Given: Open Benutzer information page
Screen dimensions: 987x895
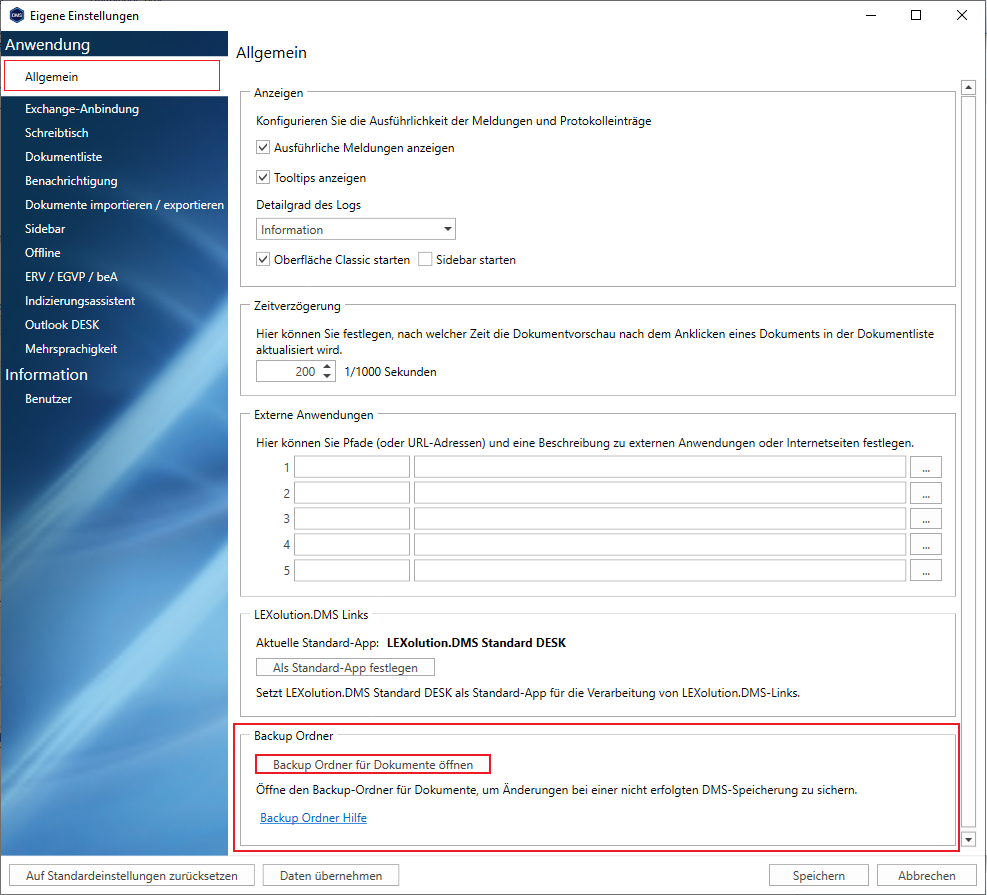Looking at the screenshot, I should pos(48,398).
